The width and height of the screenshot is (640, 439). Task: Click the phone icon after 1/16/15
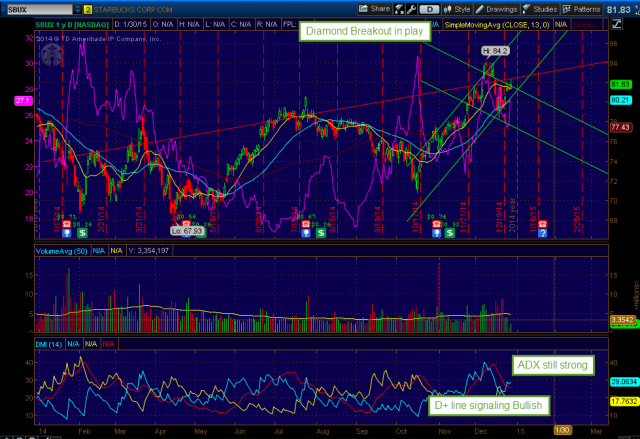[542, 224]
